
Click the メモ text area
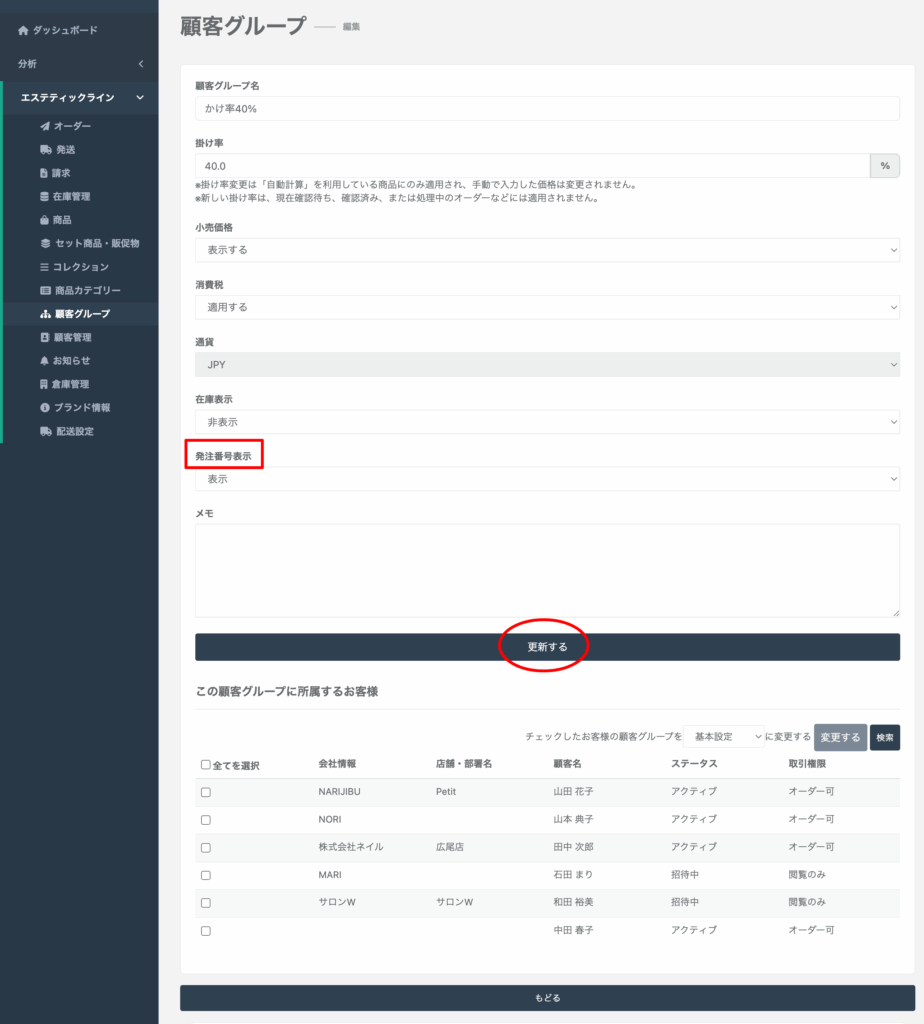(x=547, y=570)
